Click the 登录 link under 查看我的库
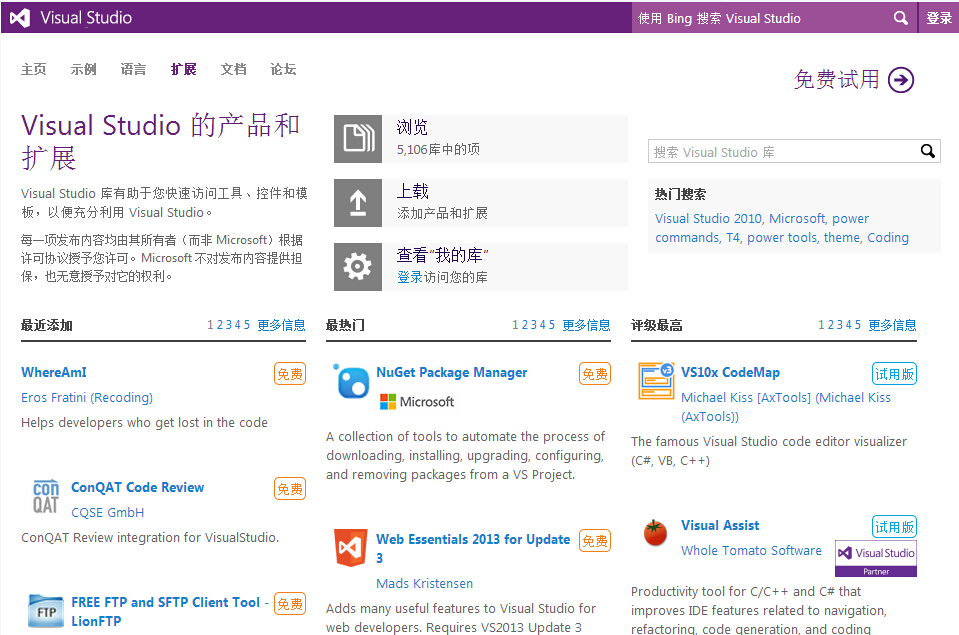This screenshot has width=959, height=635. click(410, 277)
